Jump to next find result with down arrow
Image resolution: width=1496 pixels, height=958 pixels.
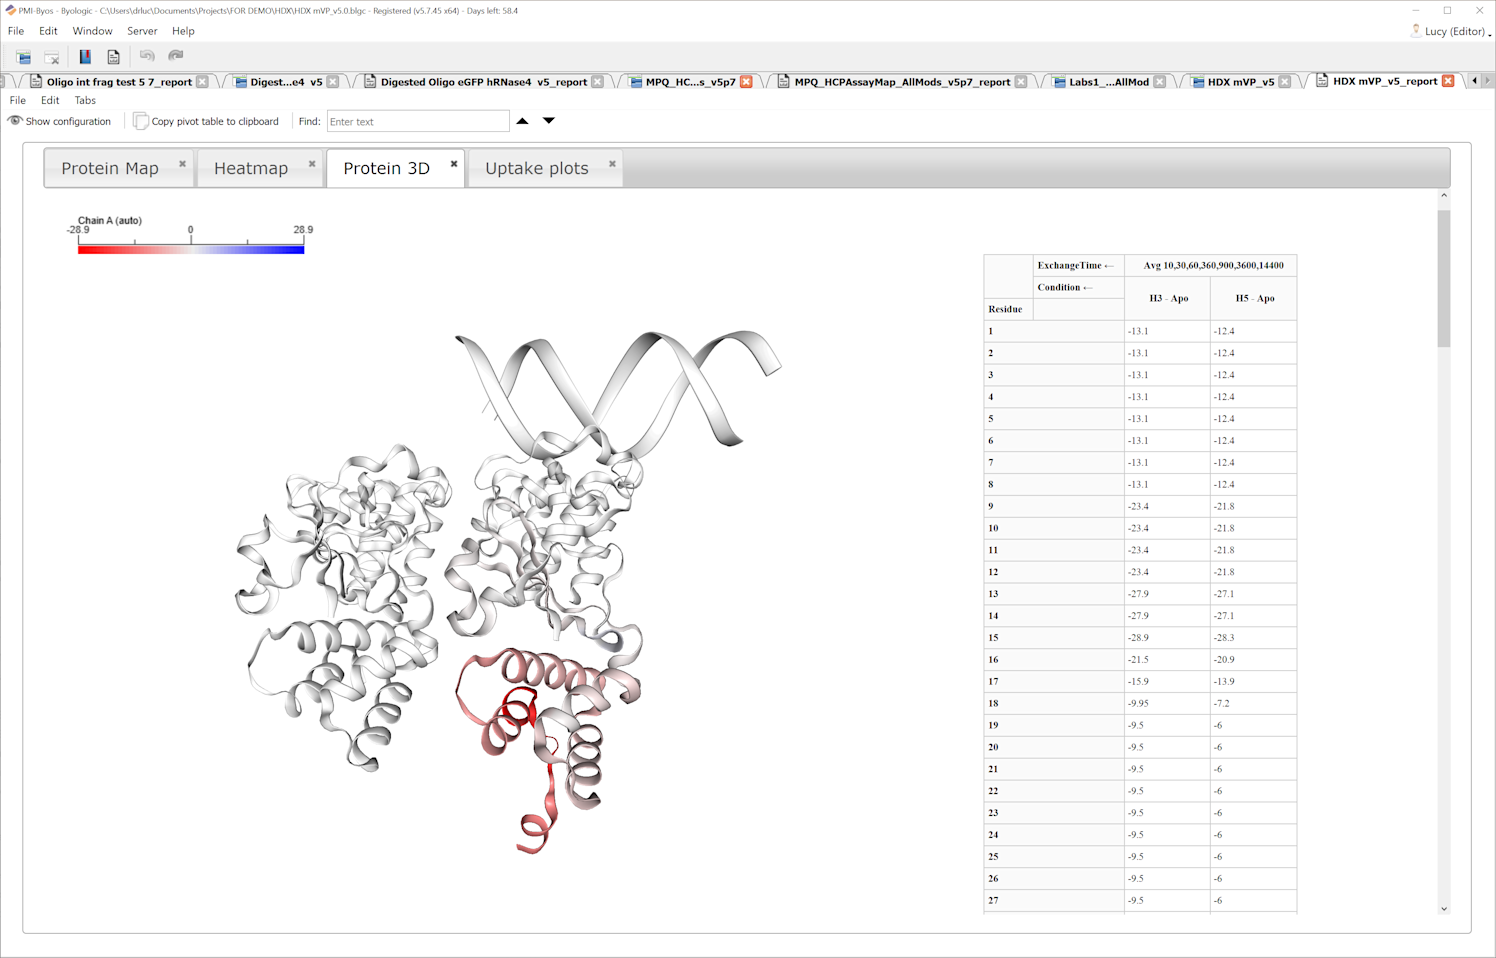549,121
